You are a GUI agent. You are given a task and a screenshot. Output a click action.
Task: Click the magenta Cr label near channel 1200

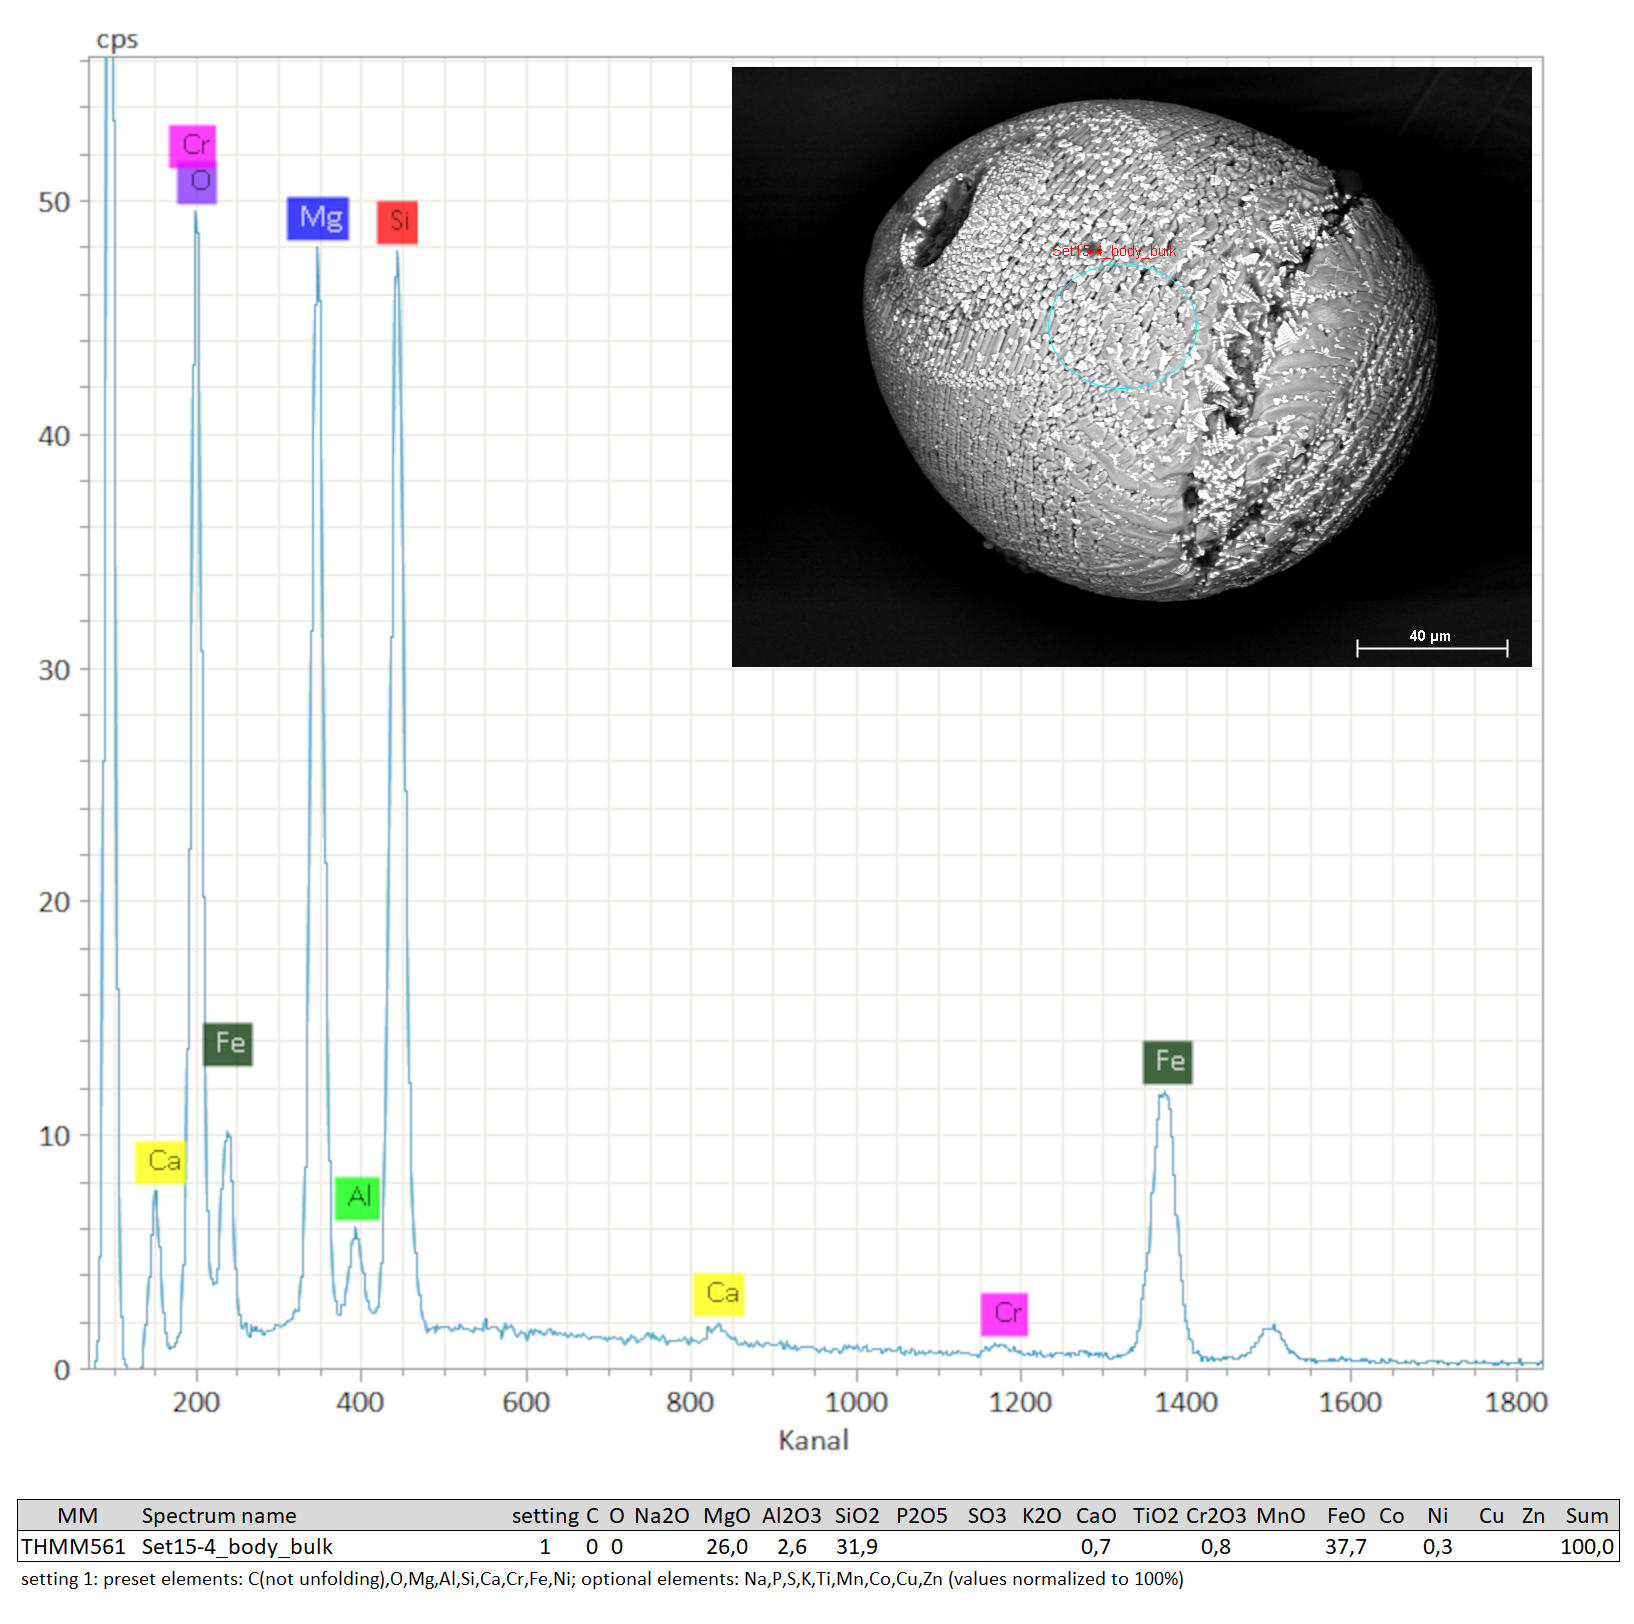[1005, 1313]
